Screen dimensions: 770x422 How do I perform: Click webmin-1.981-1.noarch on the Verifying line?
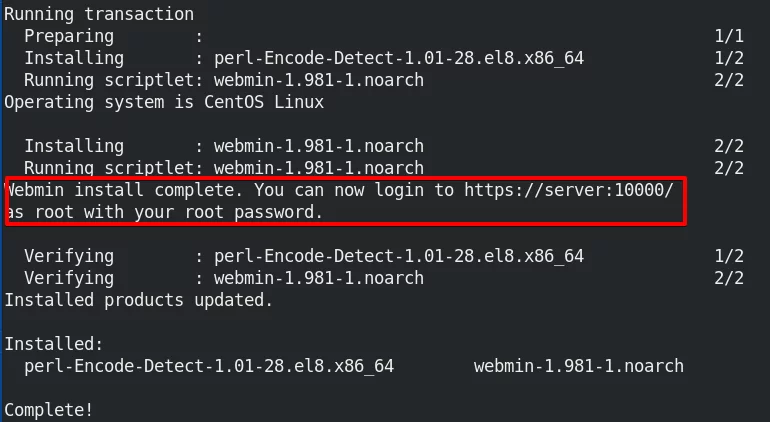(319, 278)
